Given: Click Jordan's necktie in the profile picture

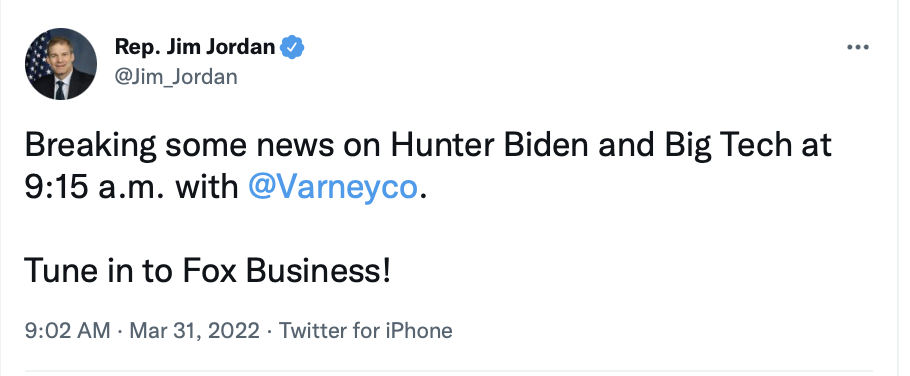Looking at the screenshot, I should [x=60, y=90].
